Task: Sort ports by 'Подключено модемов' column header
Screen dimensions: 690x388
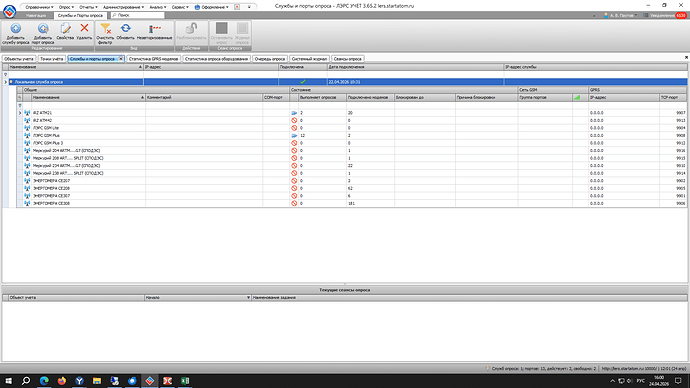Action: [370, 97]
